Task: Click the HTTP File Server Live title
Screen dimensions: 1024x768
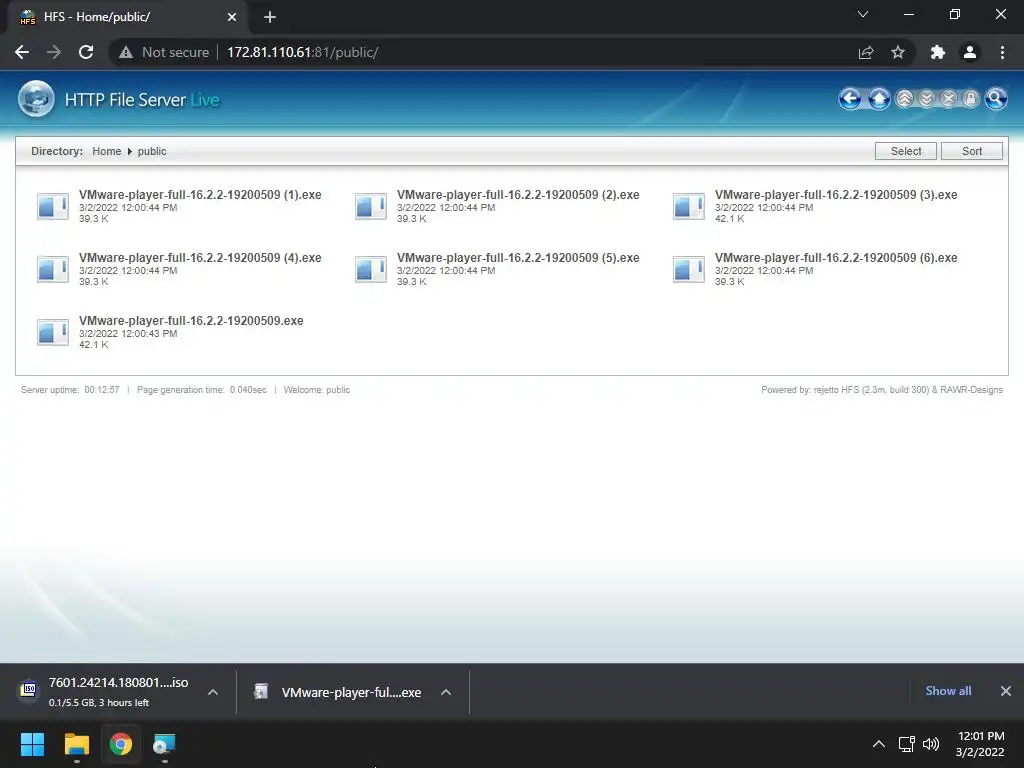Action: point(142,100)
